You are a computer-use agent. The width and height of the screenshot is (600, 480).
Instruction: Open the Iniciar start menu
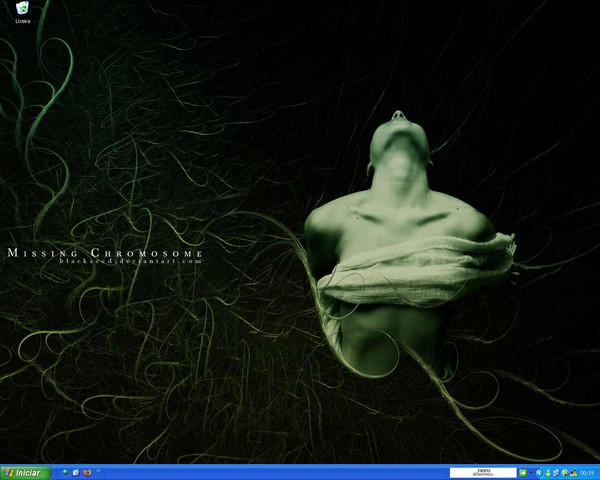point(26,473)
